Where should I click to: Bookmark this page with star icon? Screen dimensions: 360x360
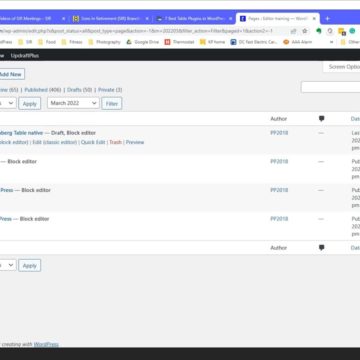(x=304, y=31)
